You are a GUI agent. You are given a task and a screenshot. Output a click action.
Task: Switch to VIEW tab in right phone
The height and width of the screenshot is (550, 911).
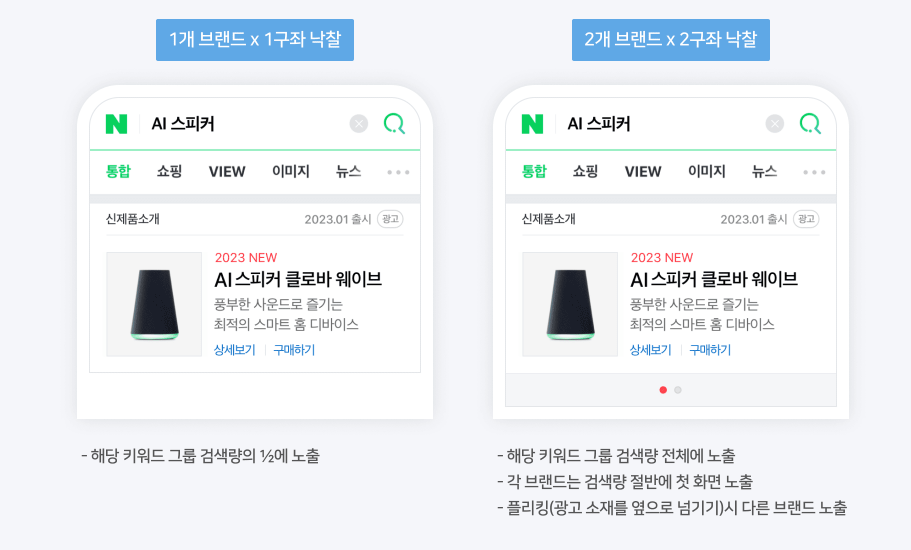tap(643, 171)
